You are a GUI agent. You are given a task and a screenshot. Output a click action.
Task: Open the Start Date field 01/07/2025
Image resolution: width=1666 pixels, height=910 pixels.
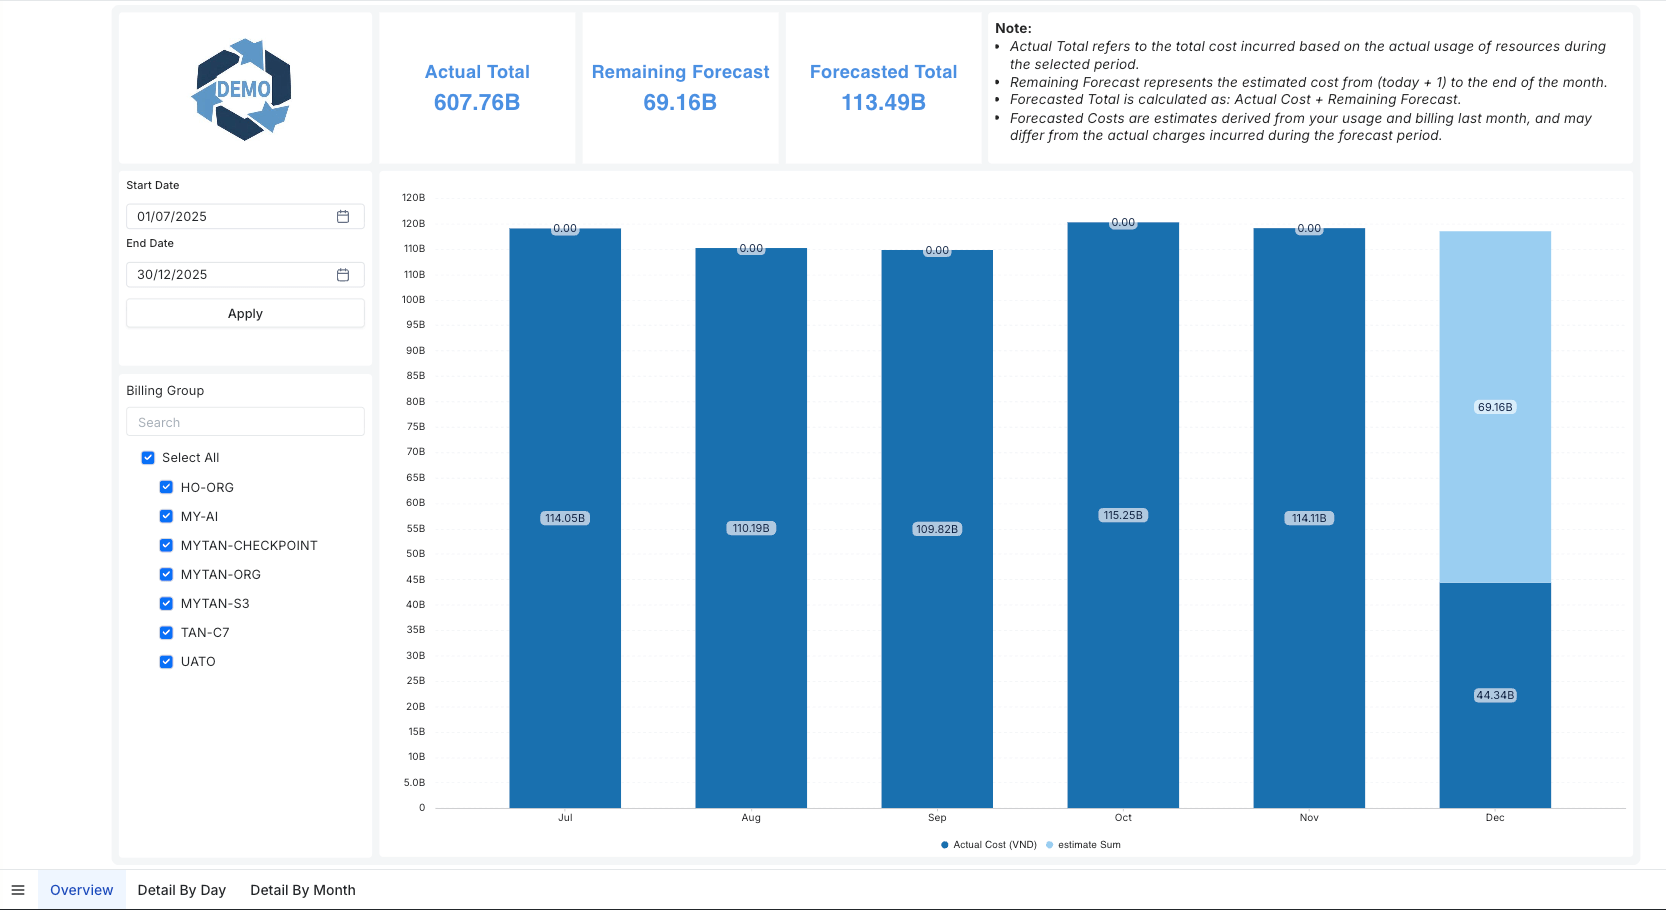[x=230, y=217]
